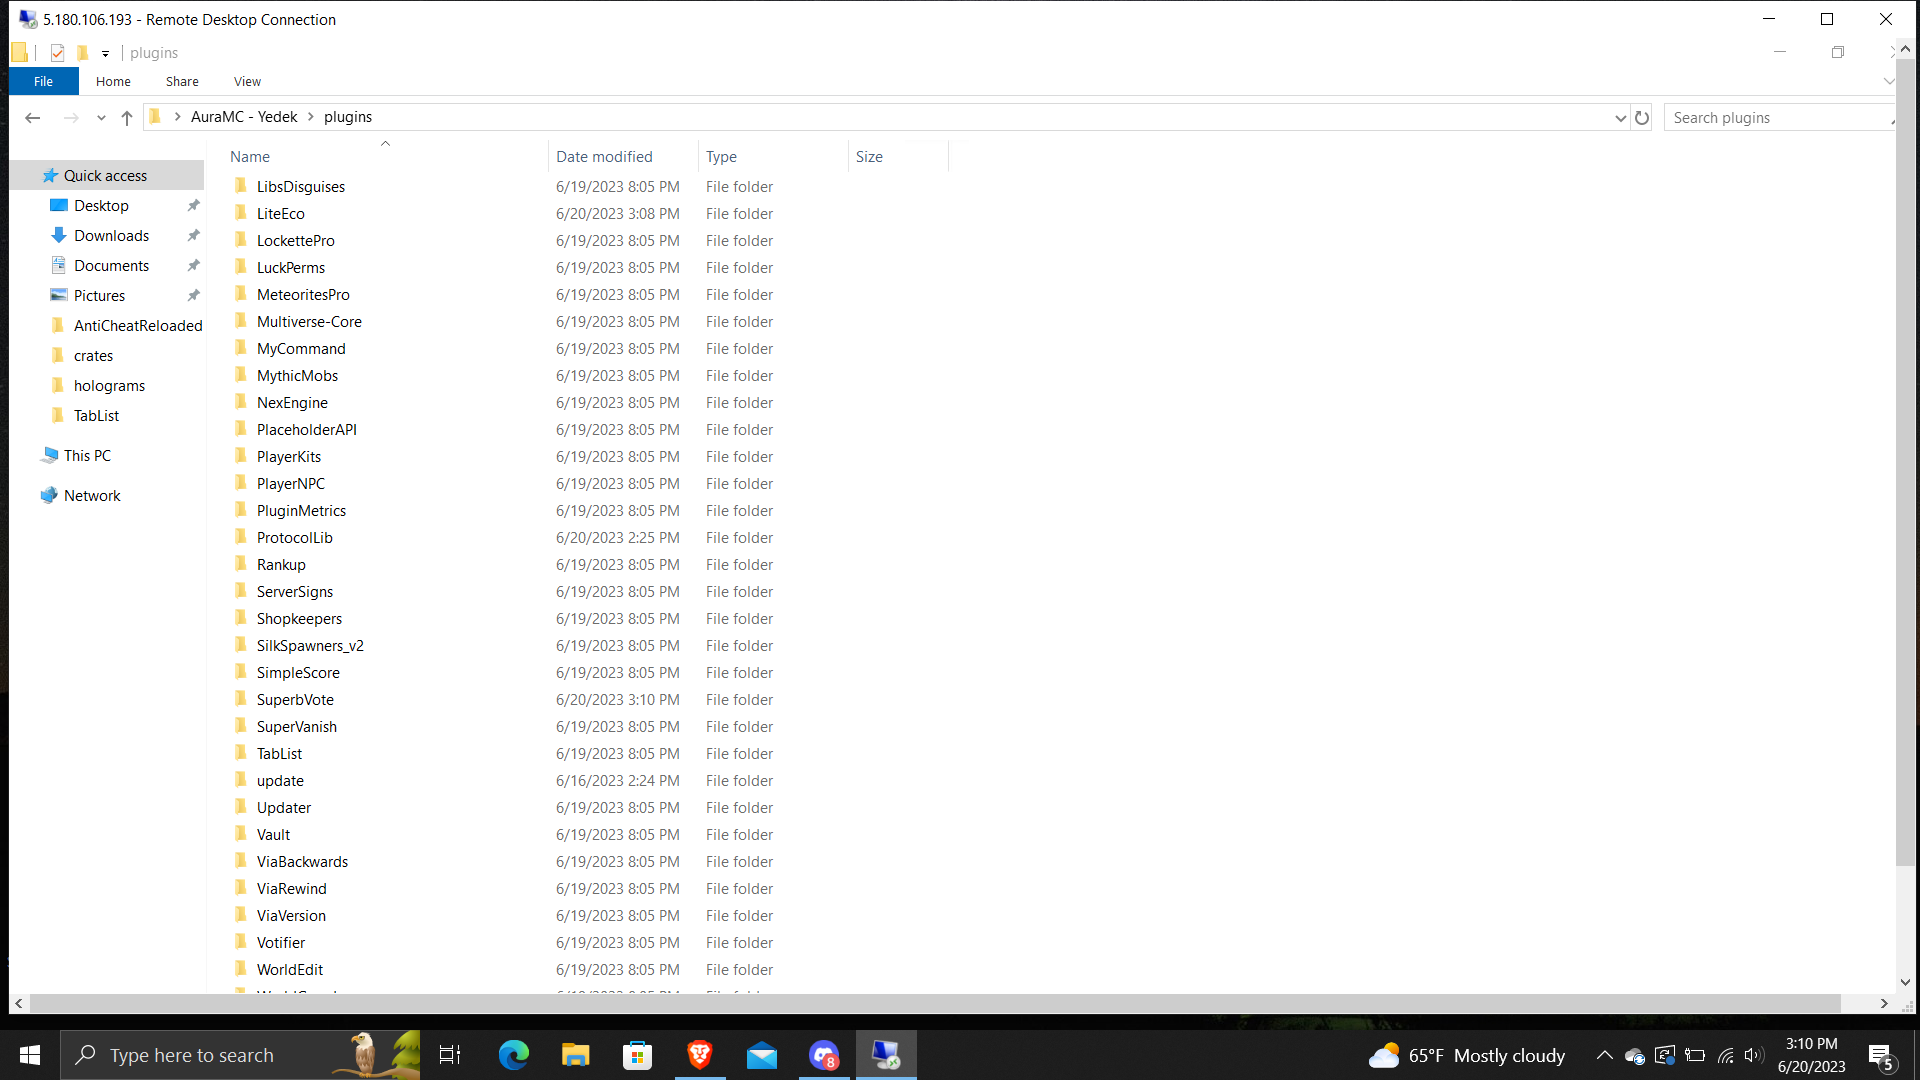Open Downloads in navigation pane
1920x1080 pixels.
[111, 236]
